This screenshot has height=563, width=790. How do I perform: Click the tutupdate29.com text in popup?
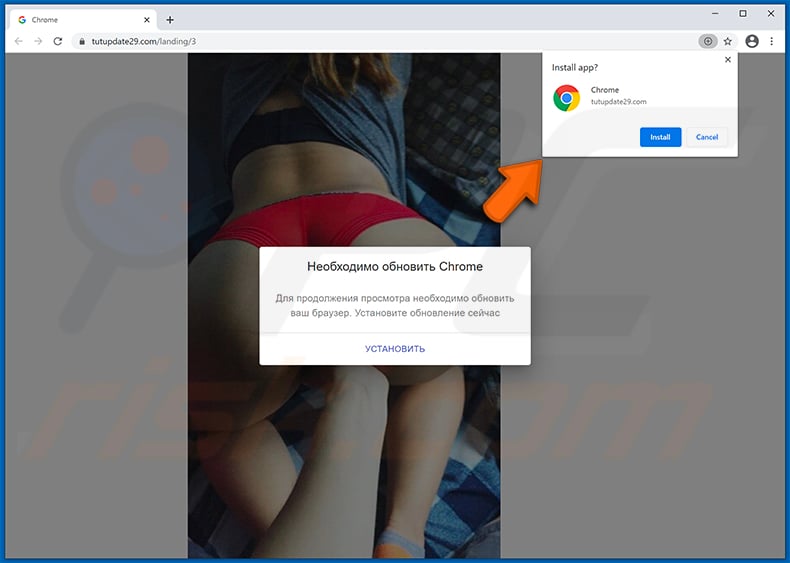(619, 102)
